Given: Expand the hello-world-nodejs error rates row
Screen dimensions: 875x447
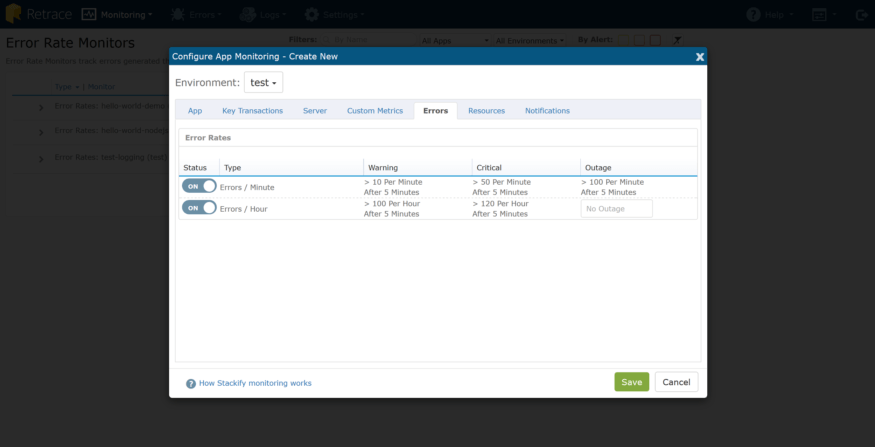Looking at the screenshot, I should click(41, 132).
